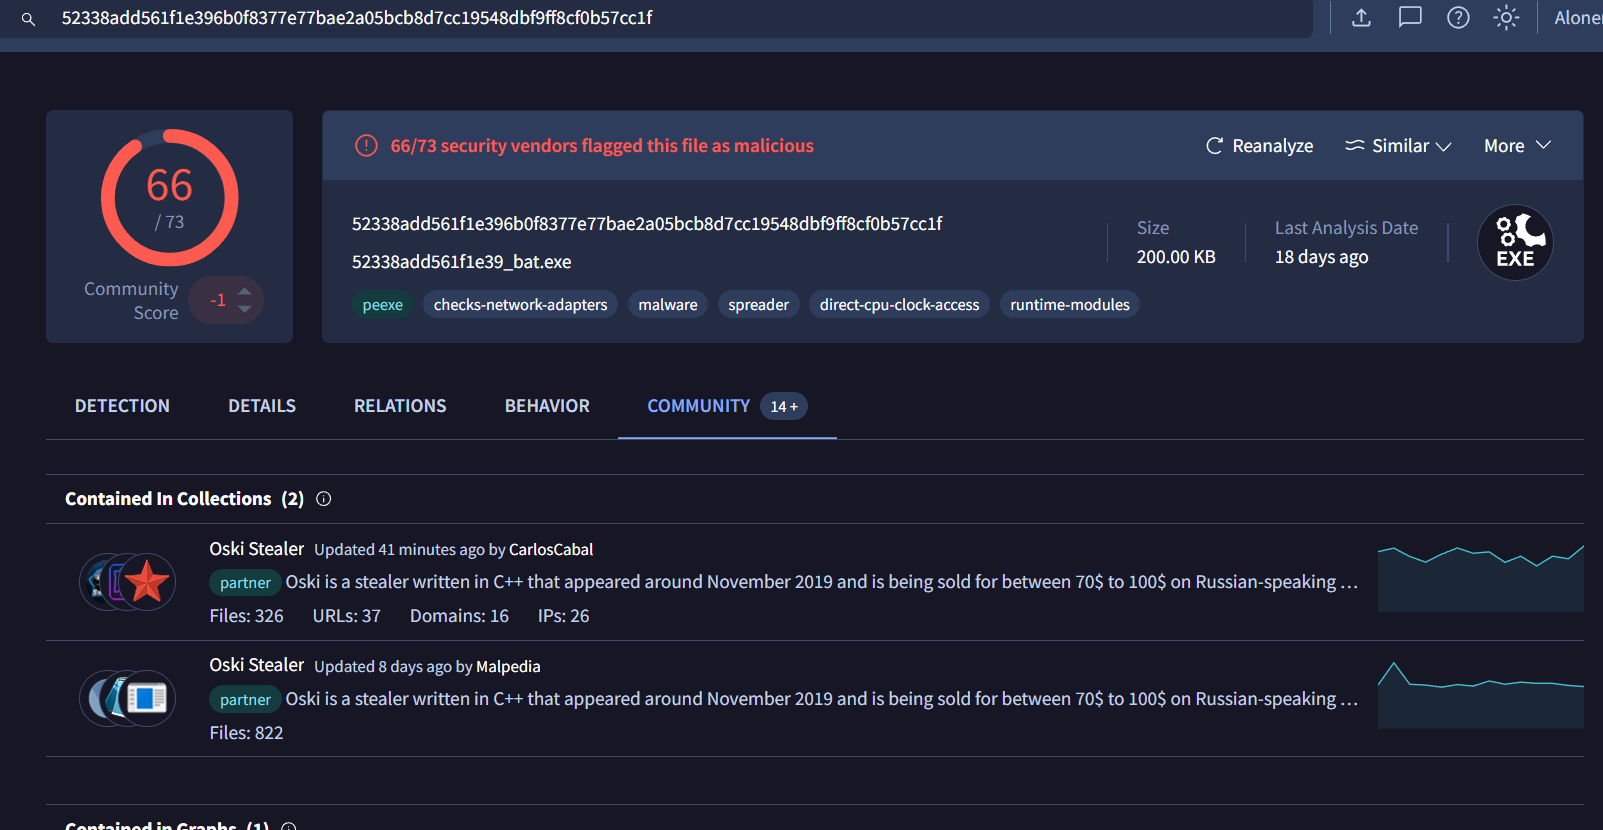Select the COMMUNITY tab
This screenshot has height=830, width=1603.
coord(698,406)
